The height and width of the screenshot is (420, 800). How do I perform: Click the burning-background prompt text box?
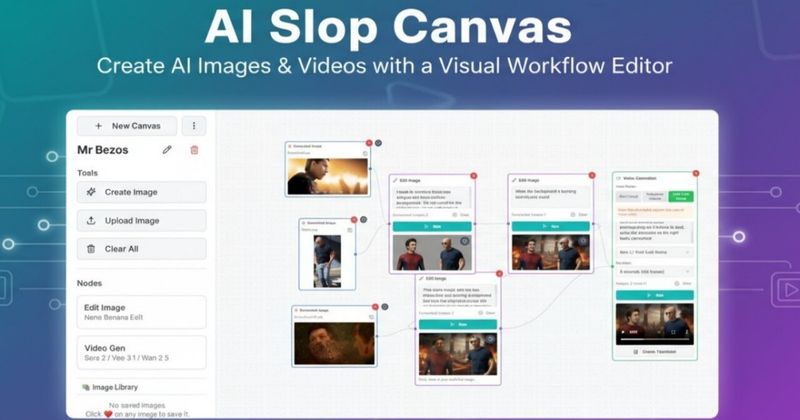pos(551,197)
